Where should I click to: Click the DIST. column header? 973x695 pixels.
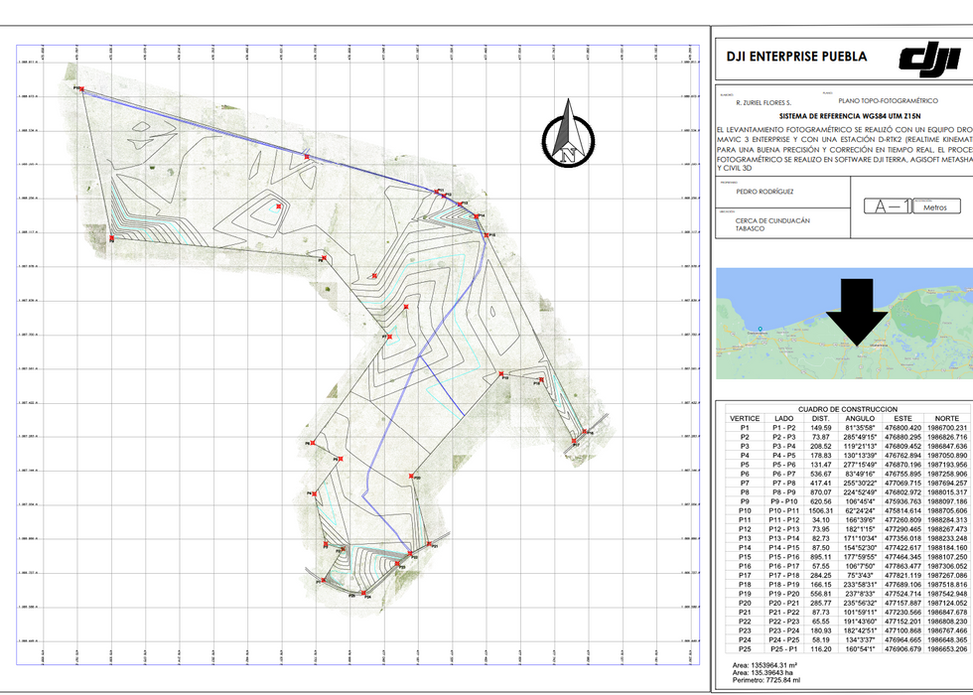[x=820, y=419]
